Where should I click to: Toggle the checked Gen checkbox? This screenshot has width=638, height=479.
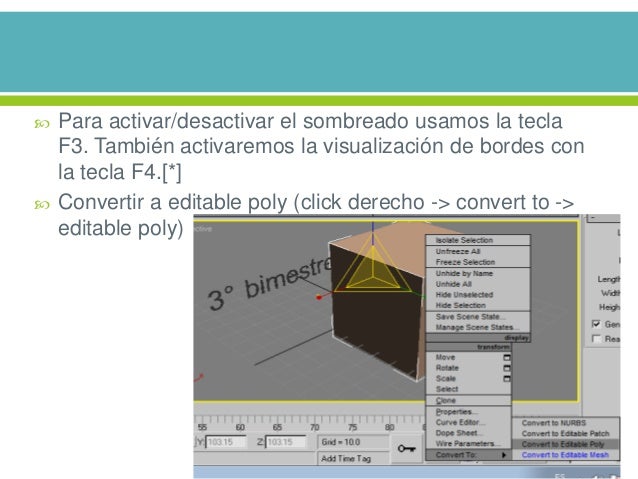click(596, 324)
